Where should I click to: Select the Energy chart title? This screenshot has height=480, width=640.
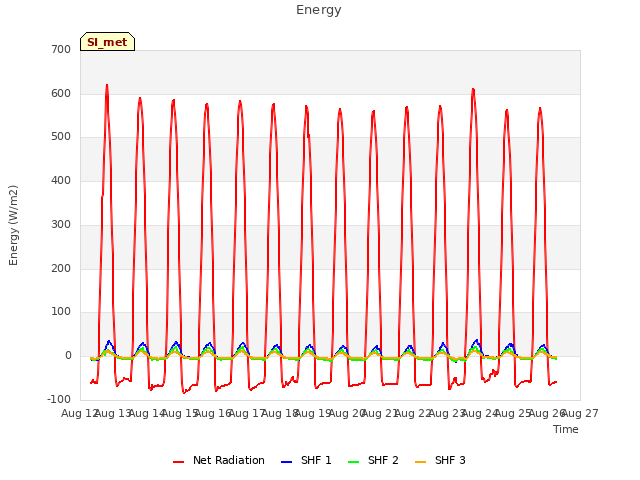pos(319,10)
